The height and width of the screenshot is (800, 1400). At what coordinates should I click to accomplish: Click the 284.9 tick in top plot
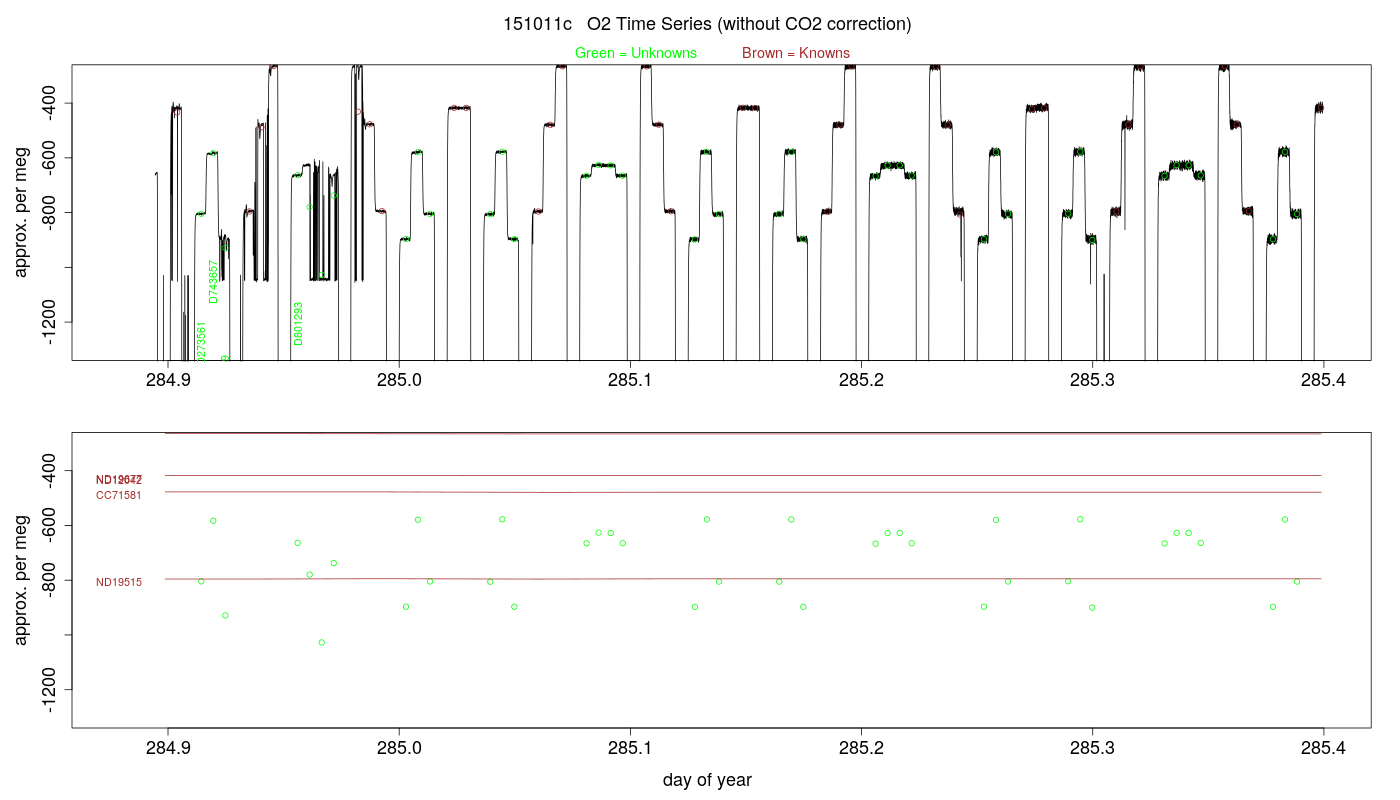[x=168, y=381]
